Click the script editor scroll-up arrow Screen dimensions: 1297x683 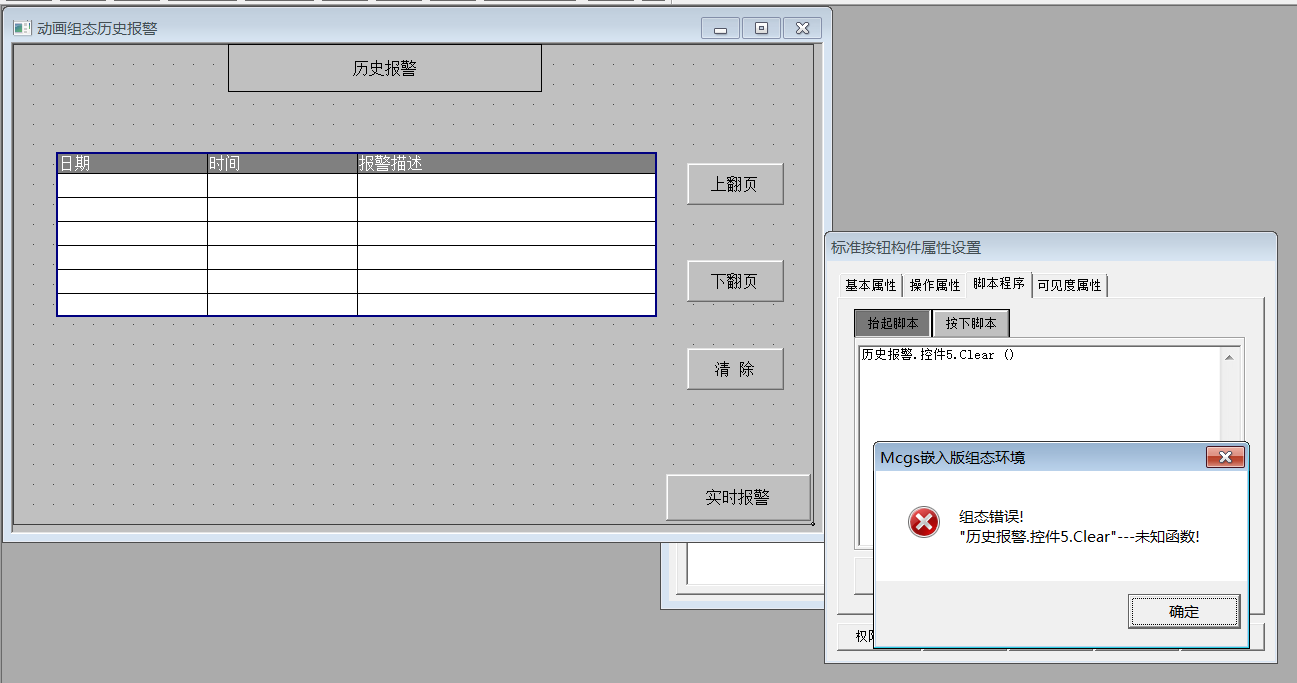[x=1228, y=357]
